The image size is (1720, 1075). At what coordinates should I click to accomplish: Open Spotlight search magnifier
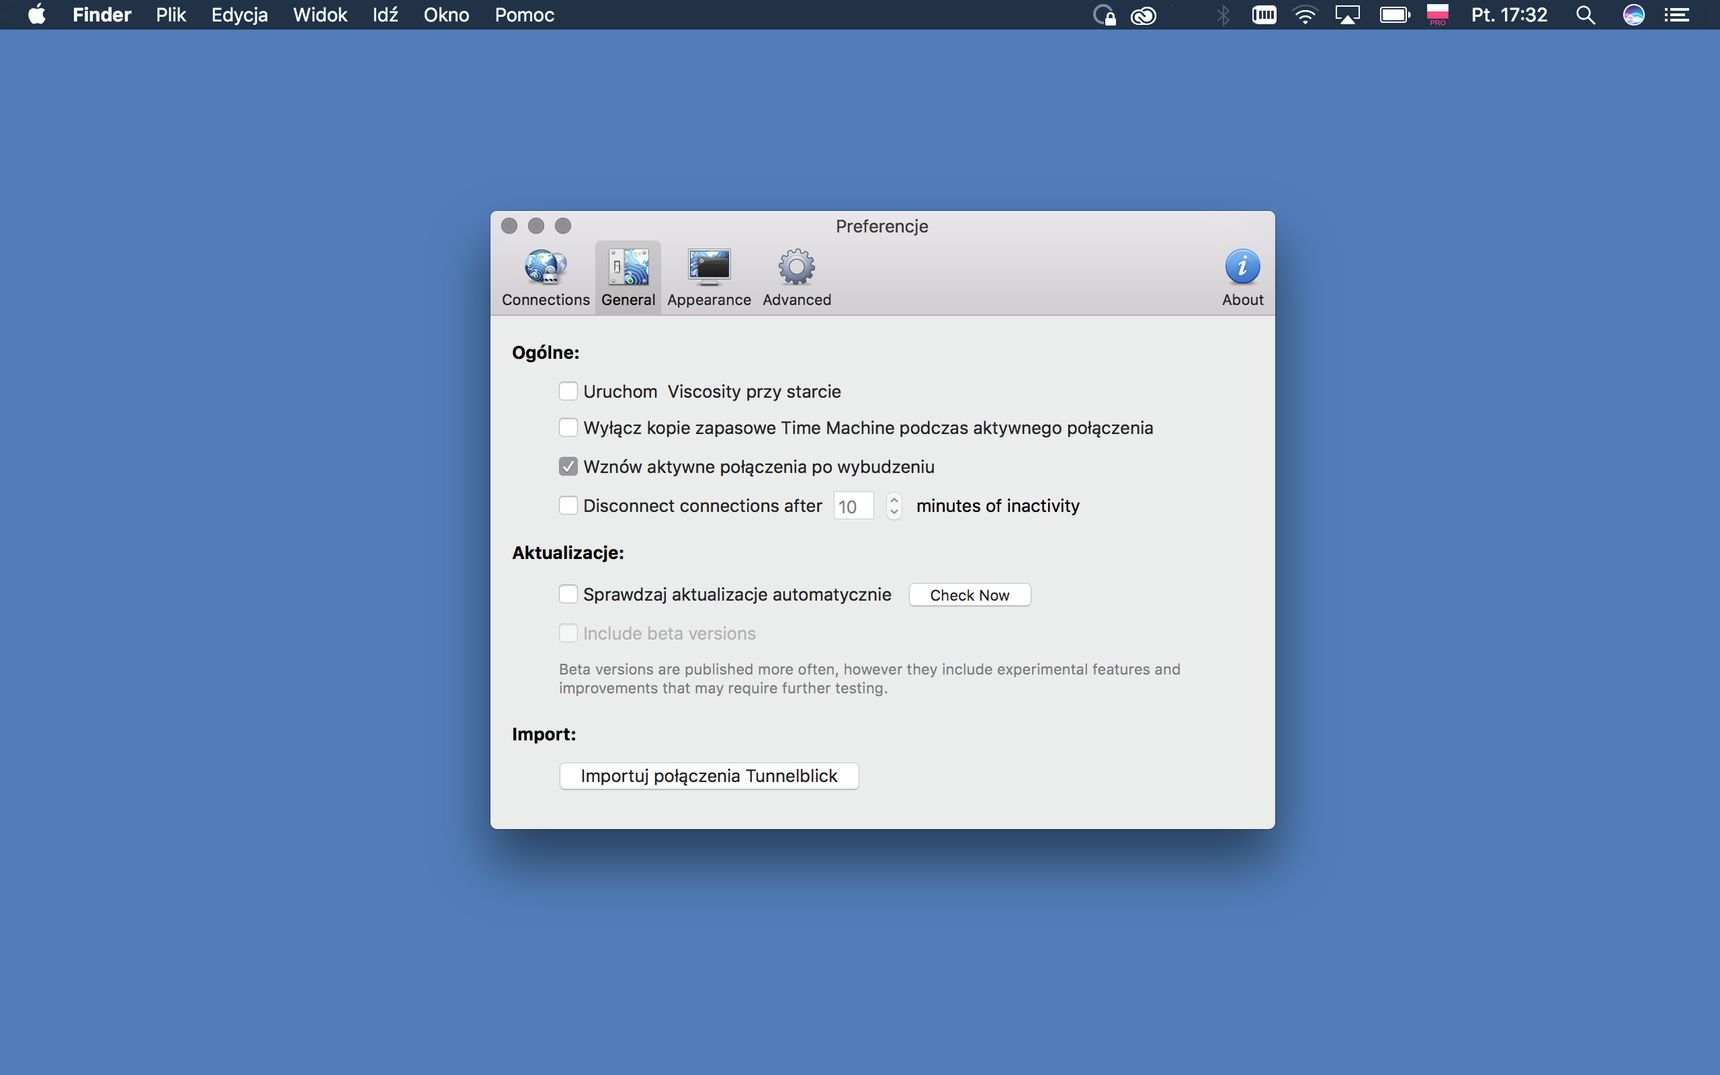(x=1585, y=15)
